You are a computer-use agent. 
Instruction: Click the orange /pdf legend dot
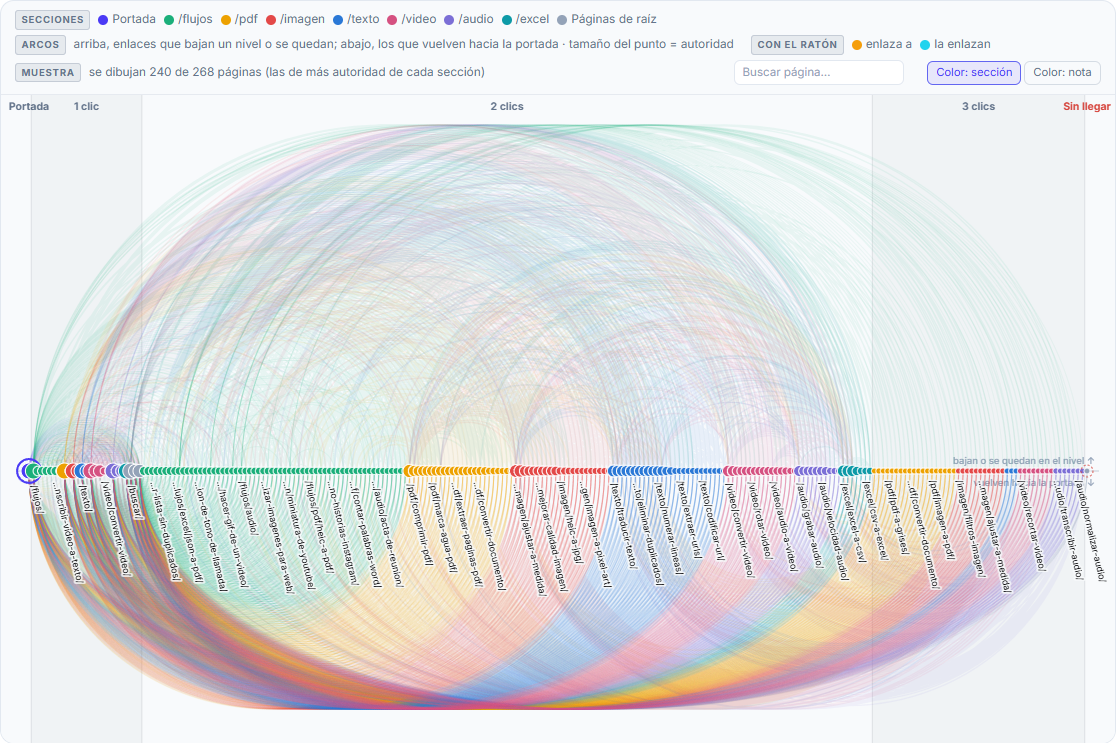[226, 20]
